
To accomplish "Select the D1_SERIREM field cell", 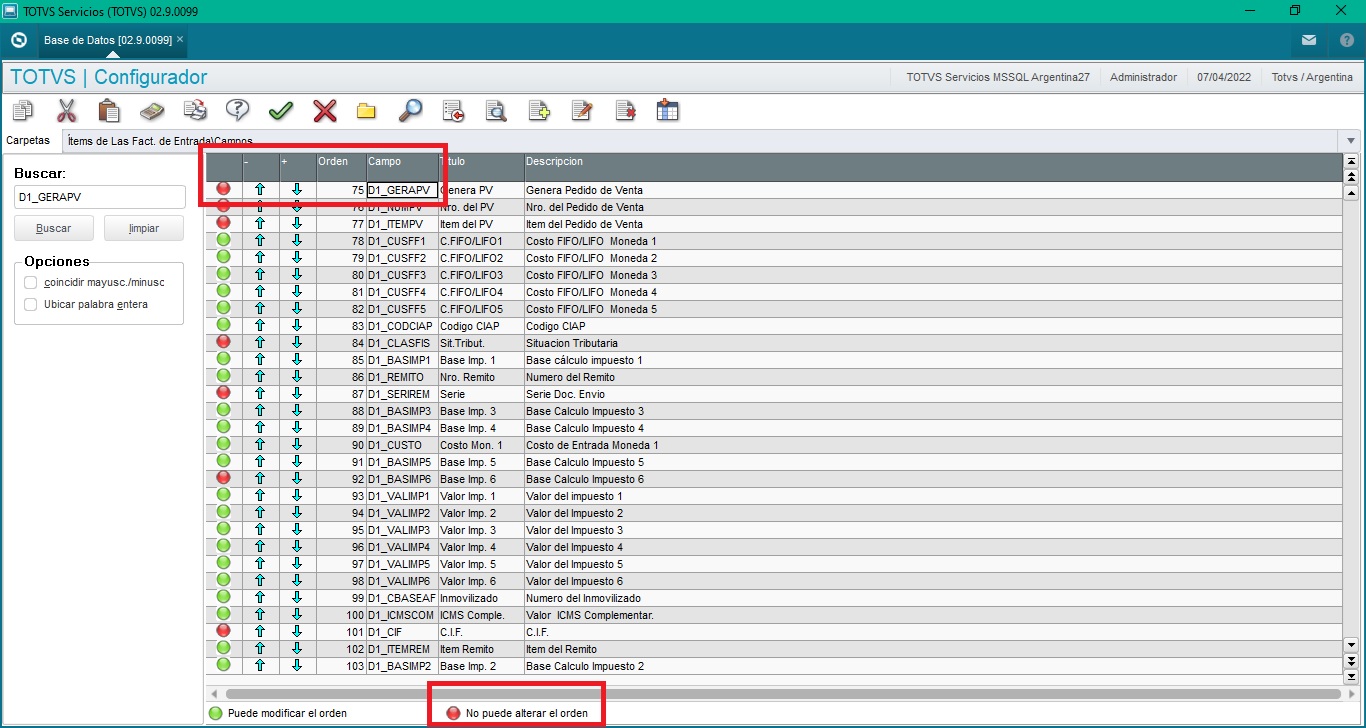I will (402, 394).
